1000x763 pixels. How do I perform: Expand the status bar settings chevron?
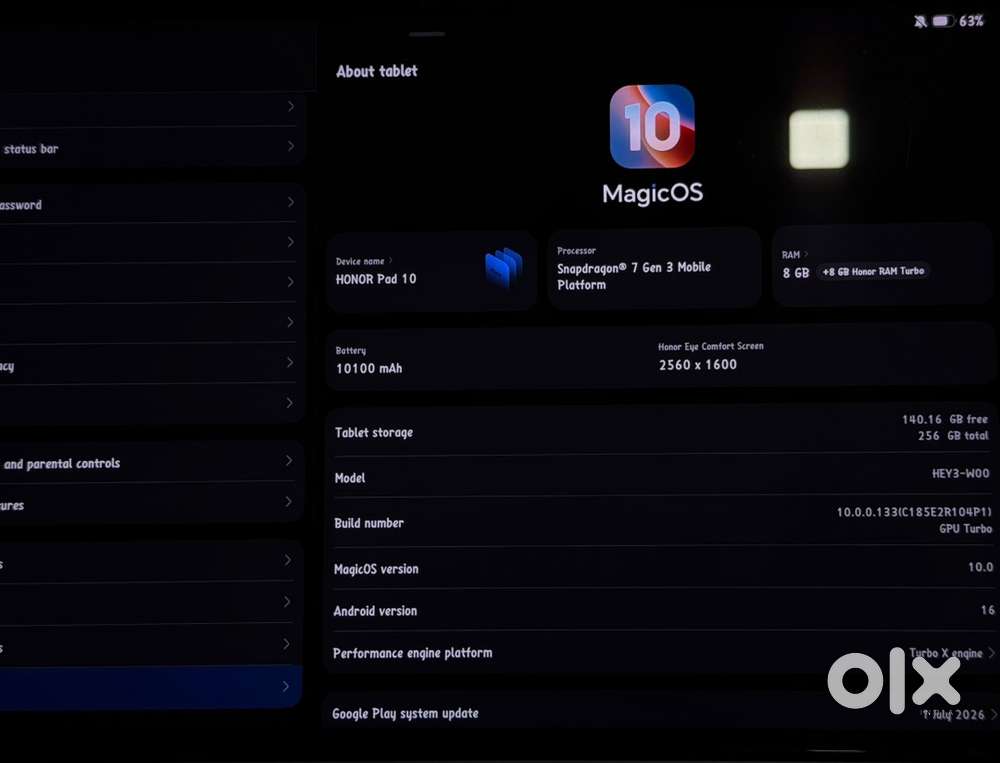click(x=291, y=147)
